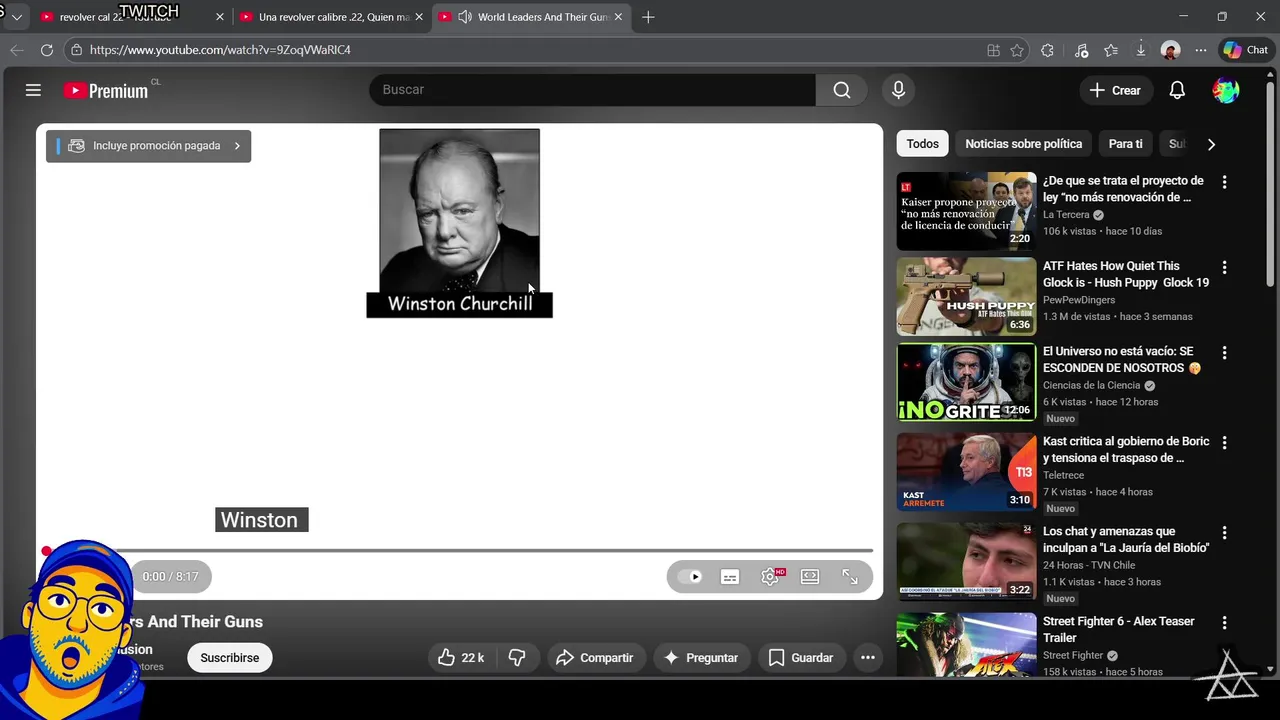This screenshot has width=1280, height=720.
Task: Open options for Kast critica video
Action: pyautogui.click(x=1224, y=442)
